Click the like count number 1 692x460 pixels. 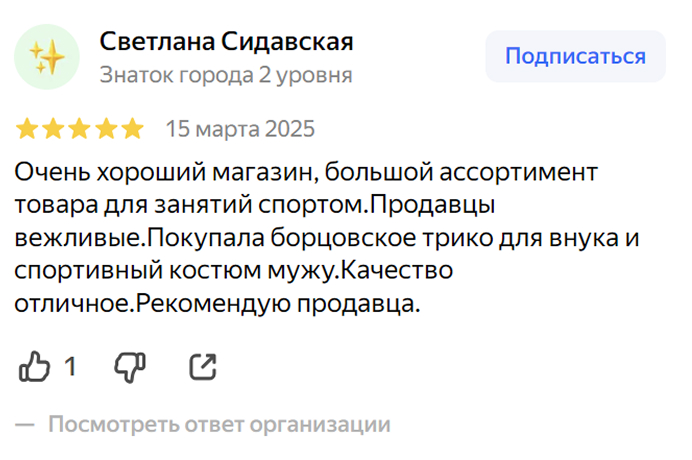click(70, 367)
